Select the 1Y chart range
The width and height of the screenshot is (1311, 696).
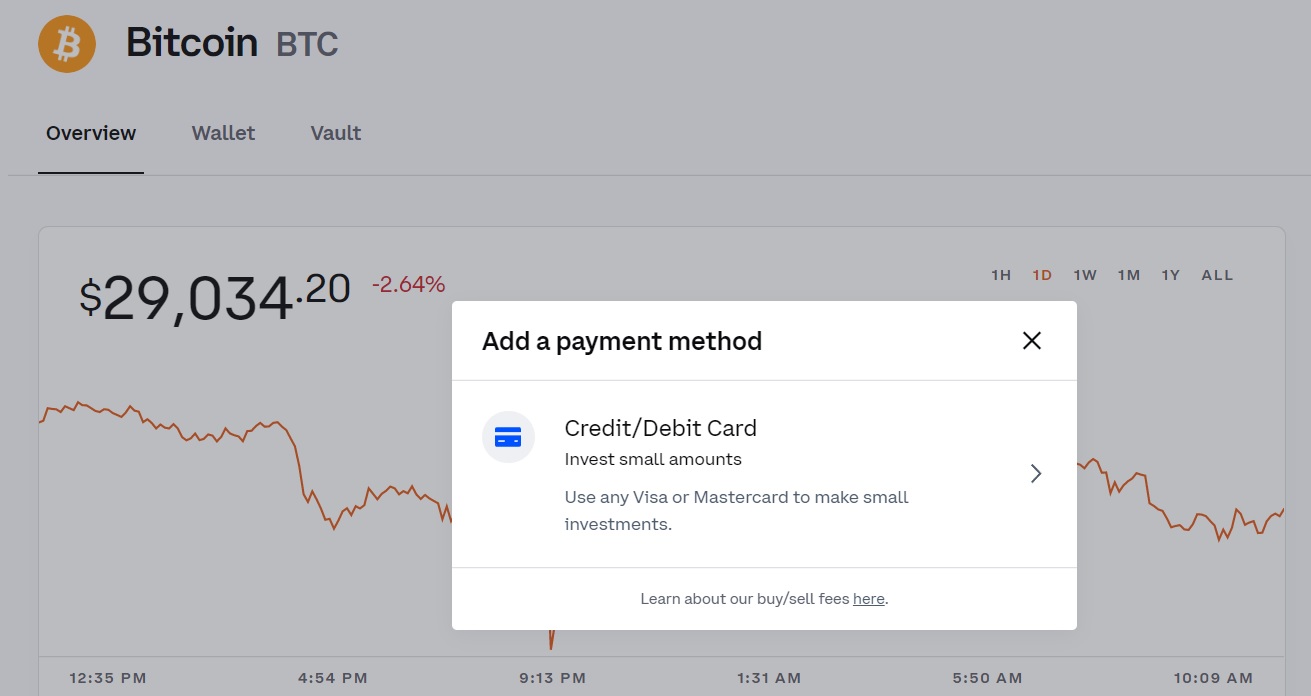pyautogui.click(x=1171, y=275)
